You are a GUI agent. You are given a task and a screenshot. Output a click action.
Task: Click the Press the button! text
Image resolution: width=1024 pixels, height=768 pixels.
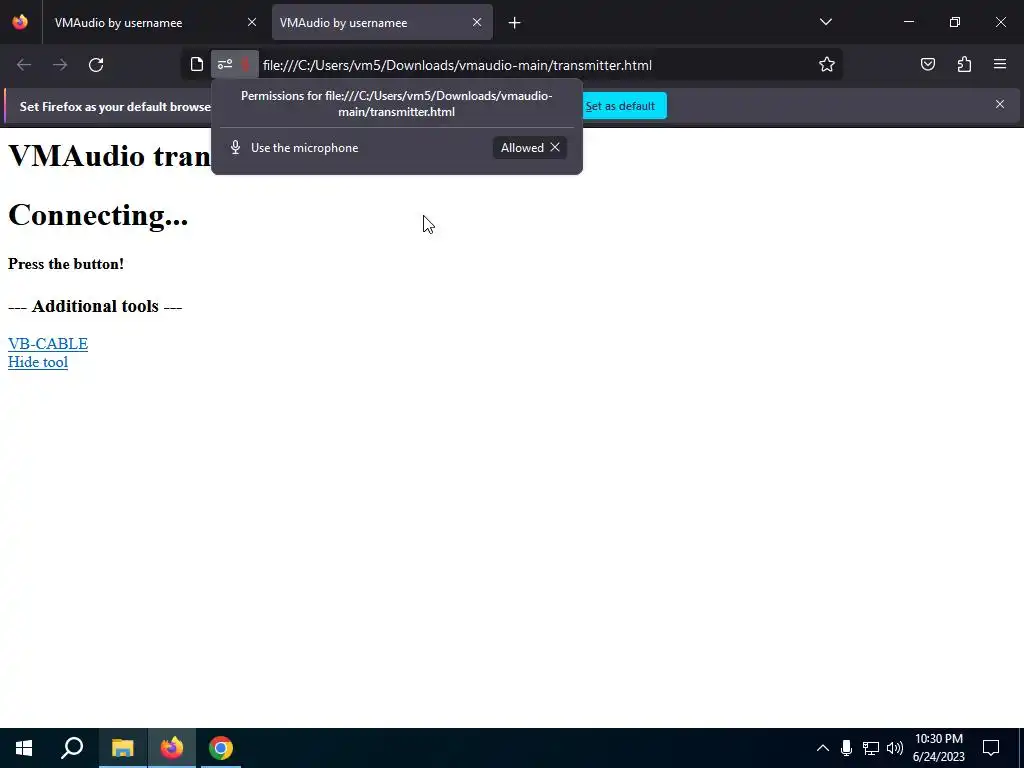(x=66, y=264)
